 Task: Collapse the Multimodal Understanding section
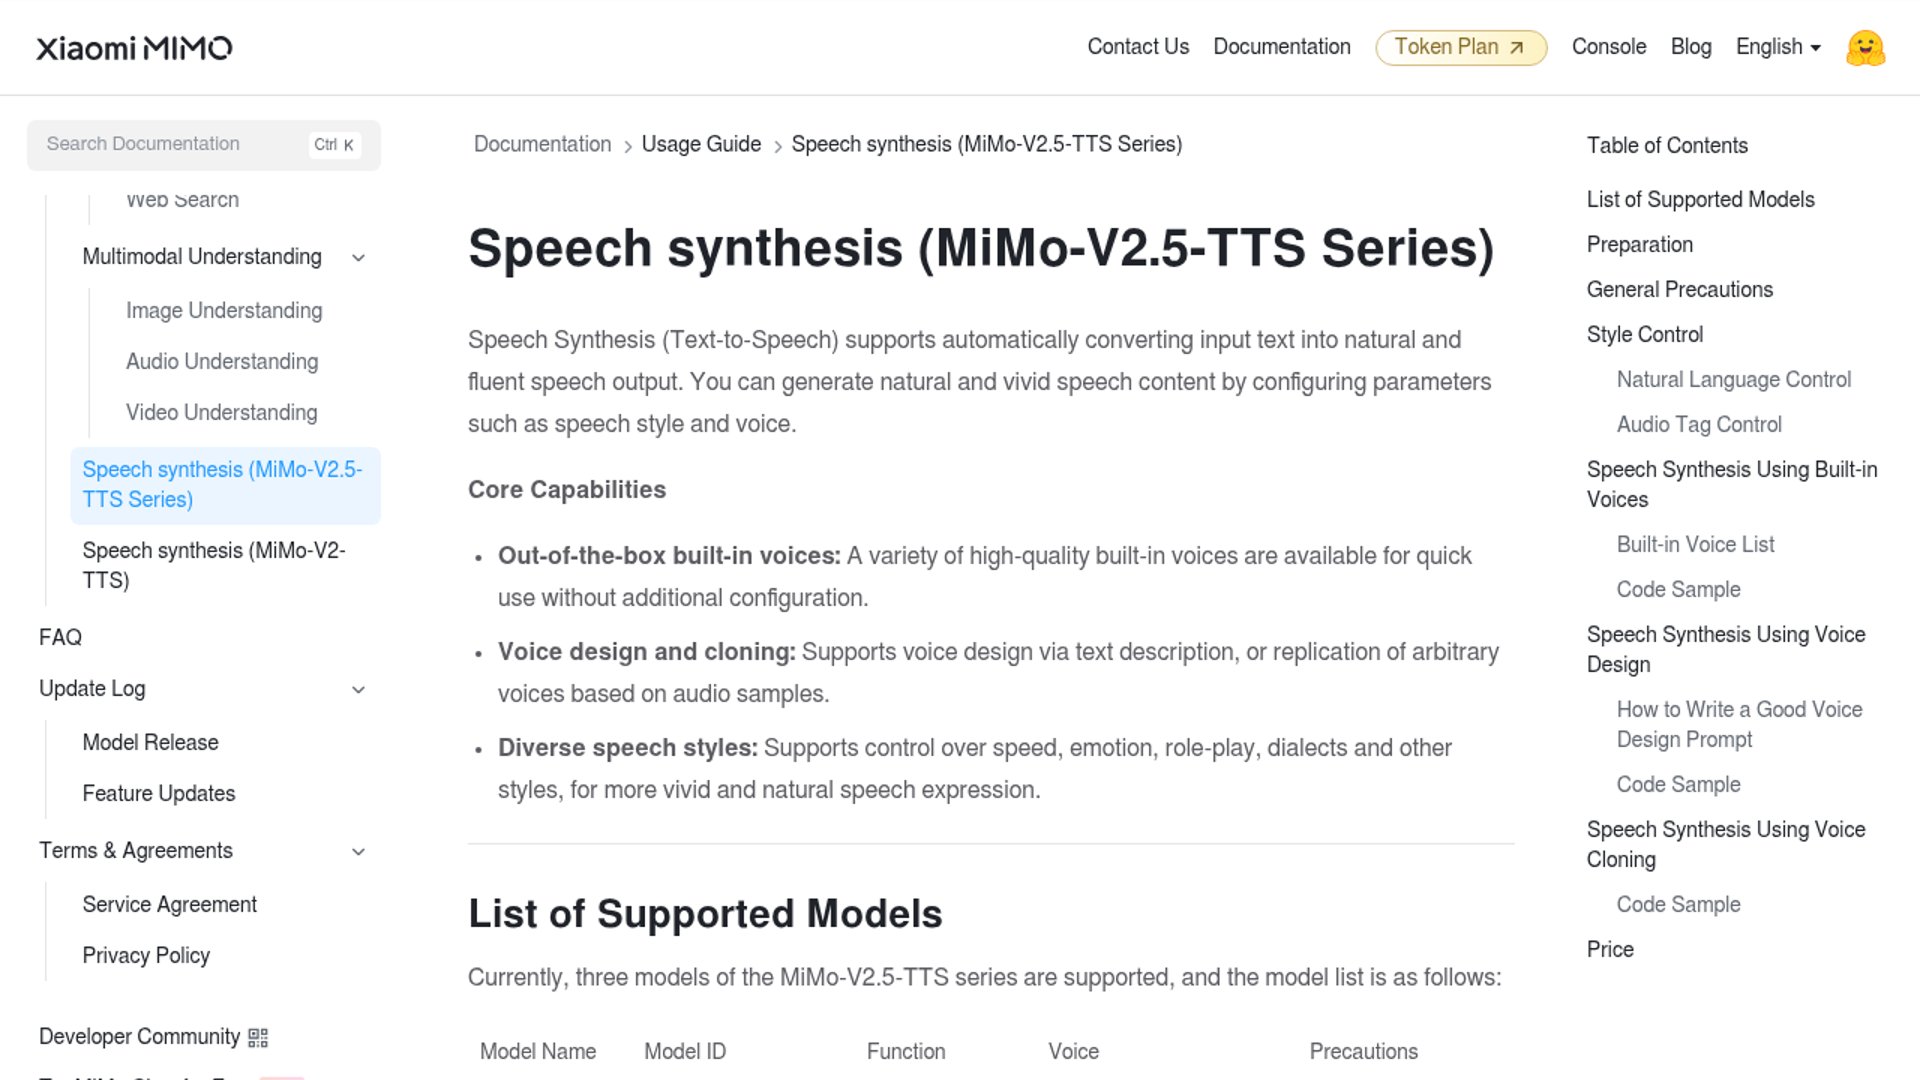pyautogui.click(x=359, y=258)
